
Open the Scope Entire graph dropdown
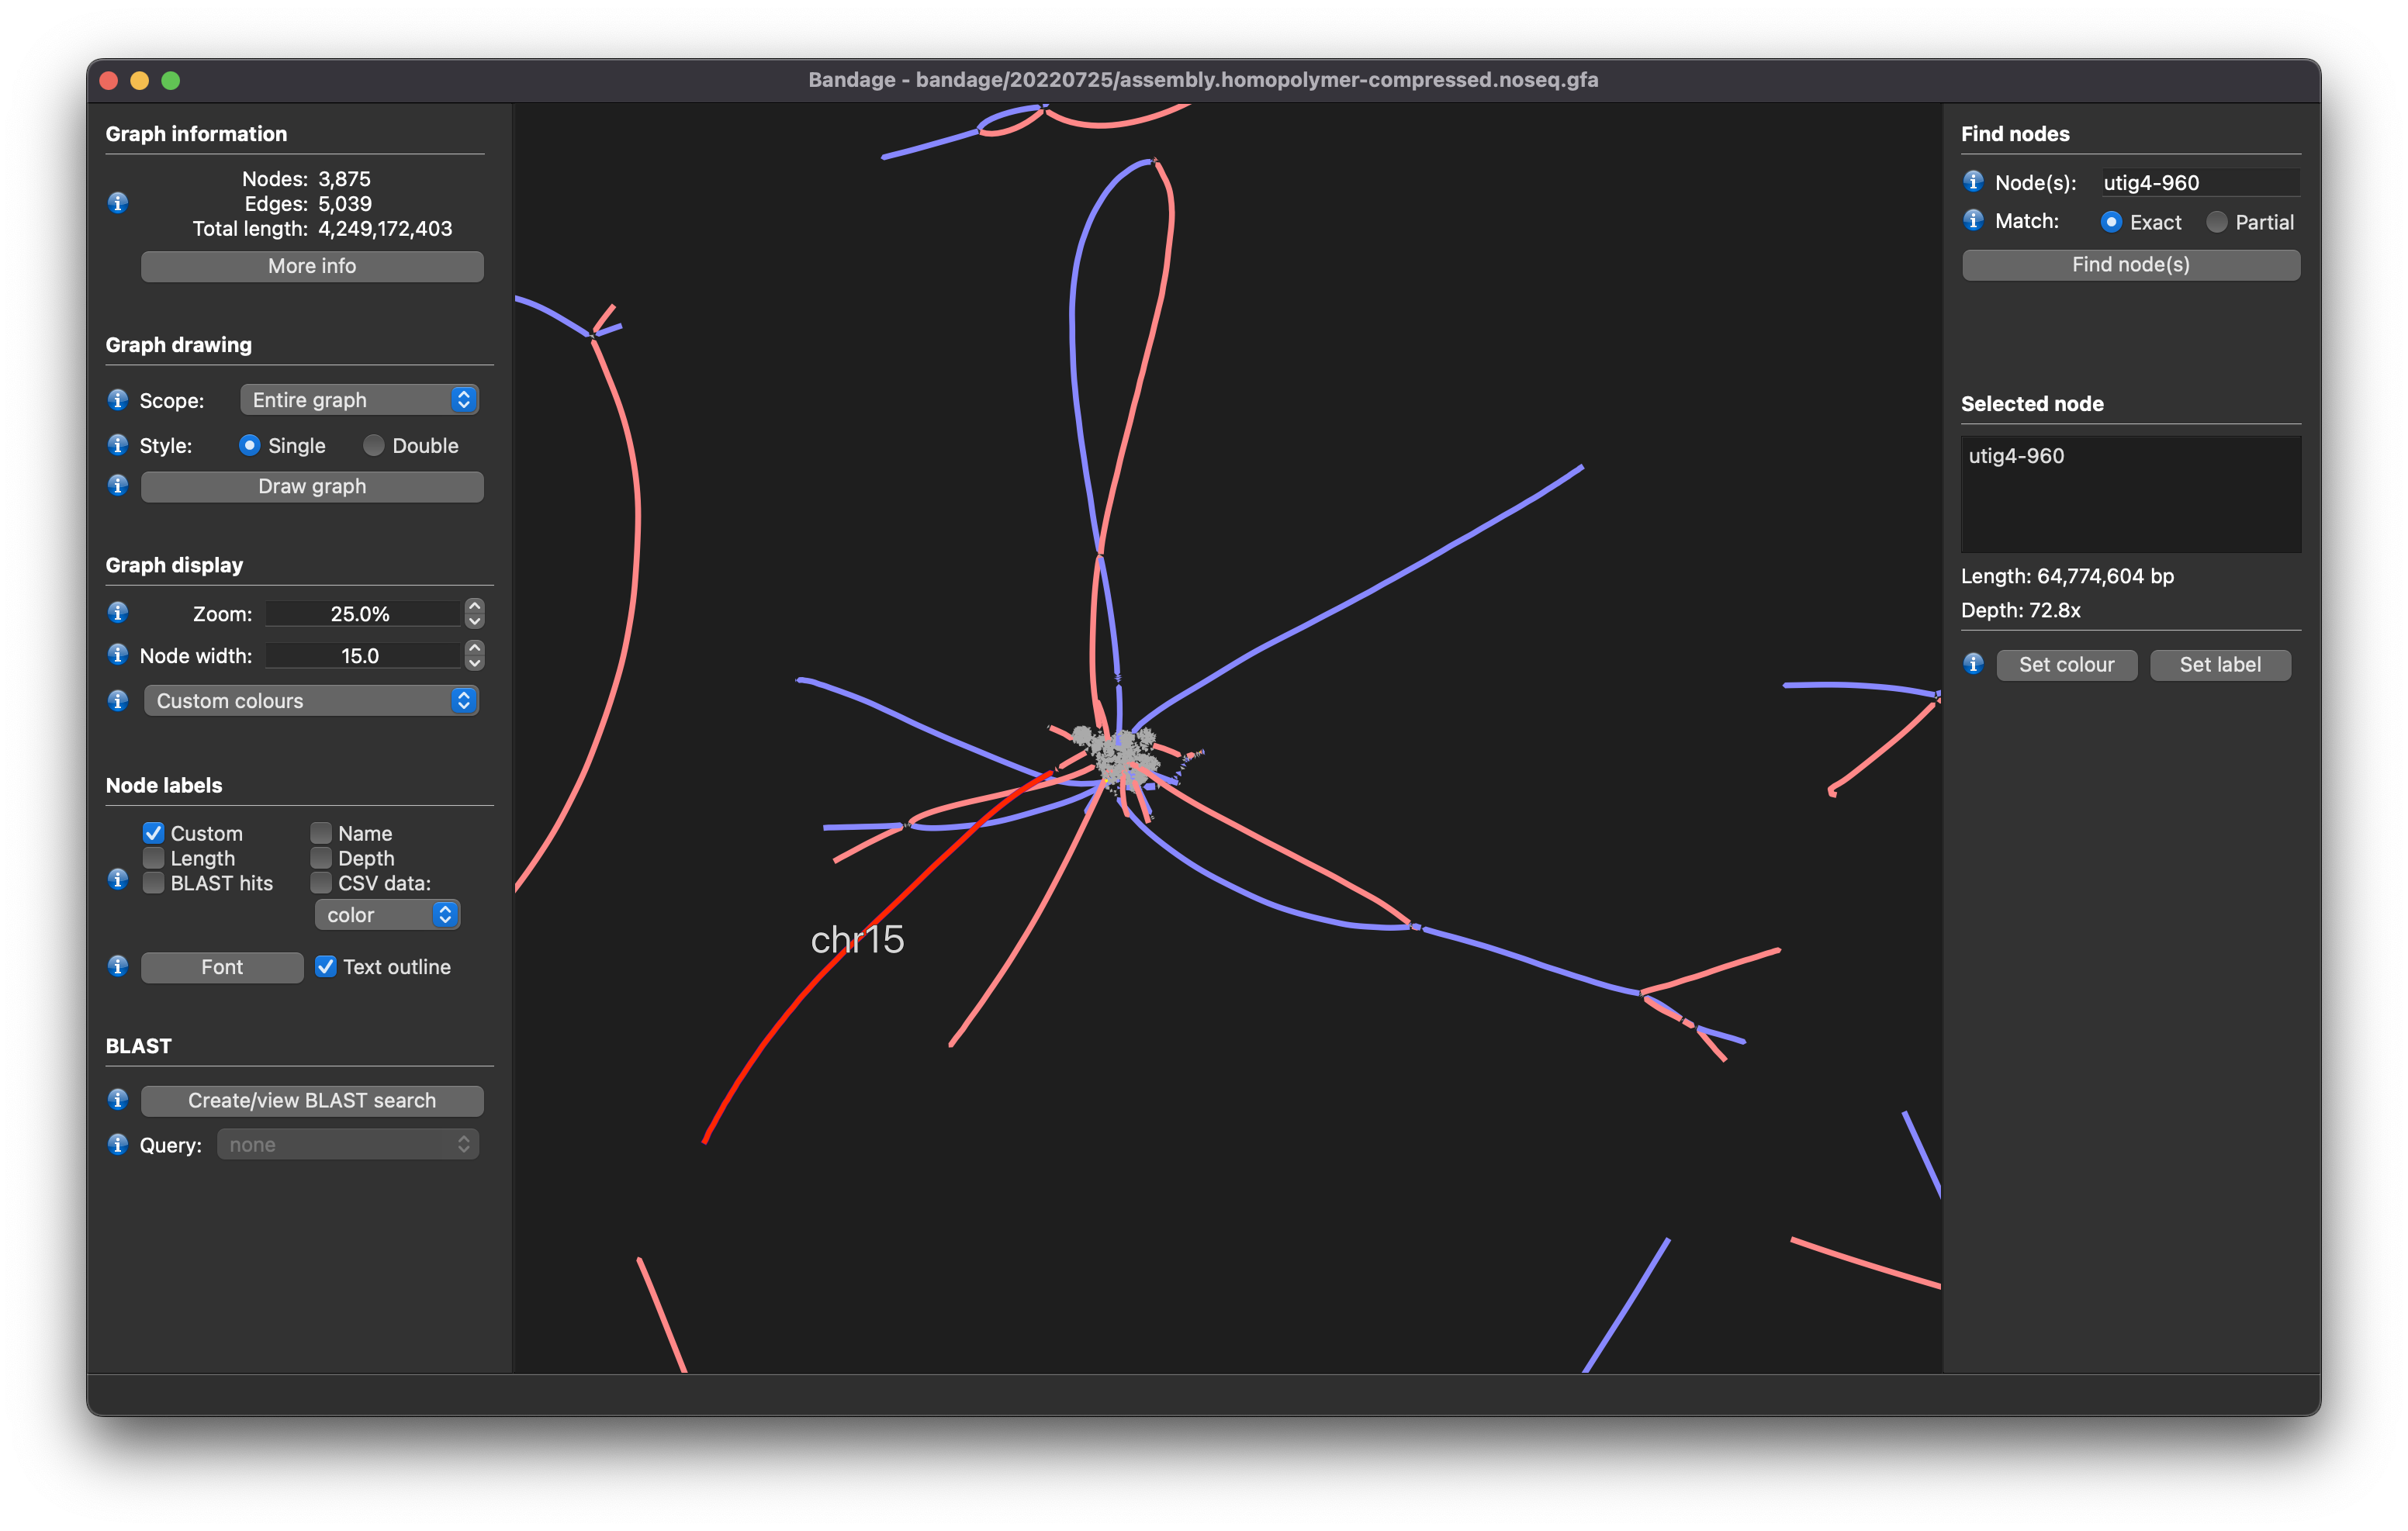click(x=359, y=400)
